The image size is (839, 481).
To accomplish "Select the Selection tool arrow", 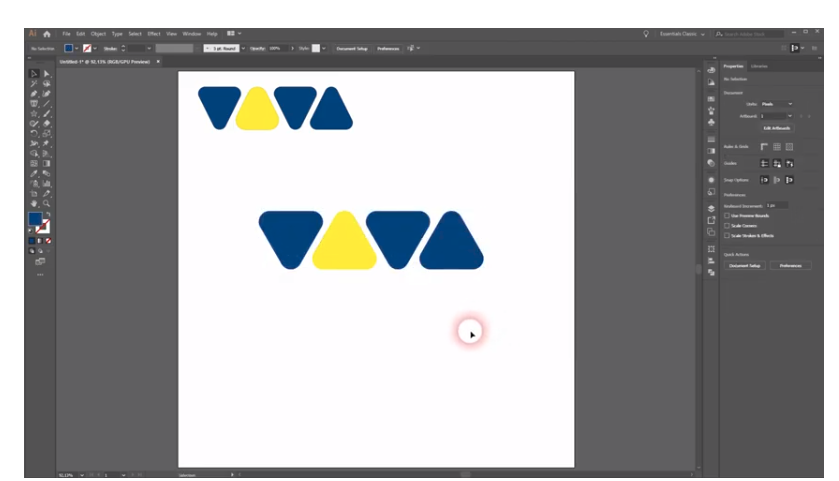I will pyautogui.click(x=34, y=74).
